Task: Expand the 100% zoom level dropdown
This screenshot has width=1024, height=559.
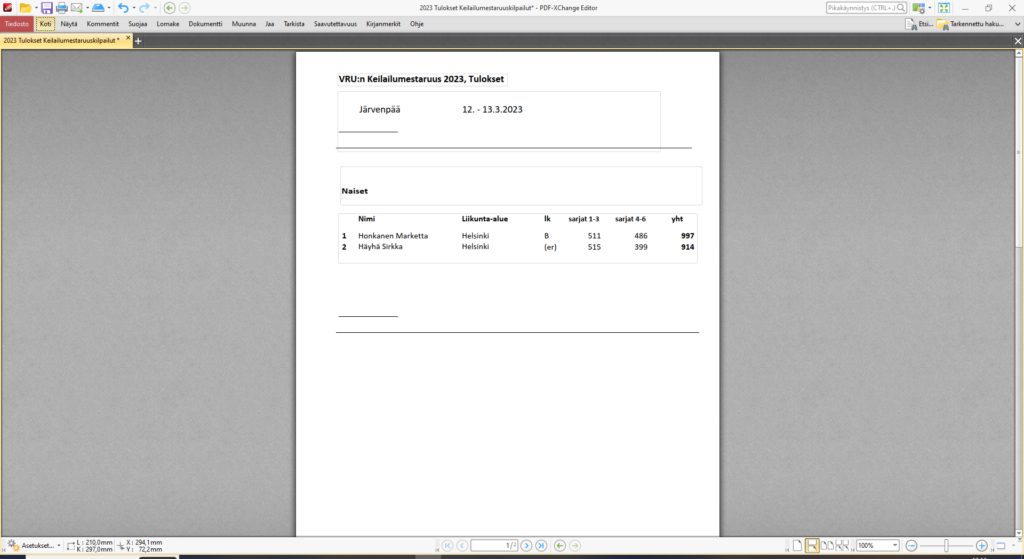Action: (895, 545)
